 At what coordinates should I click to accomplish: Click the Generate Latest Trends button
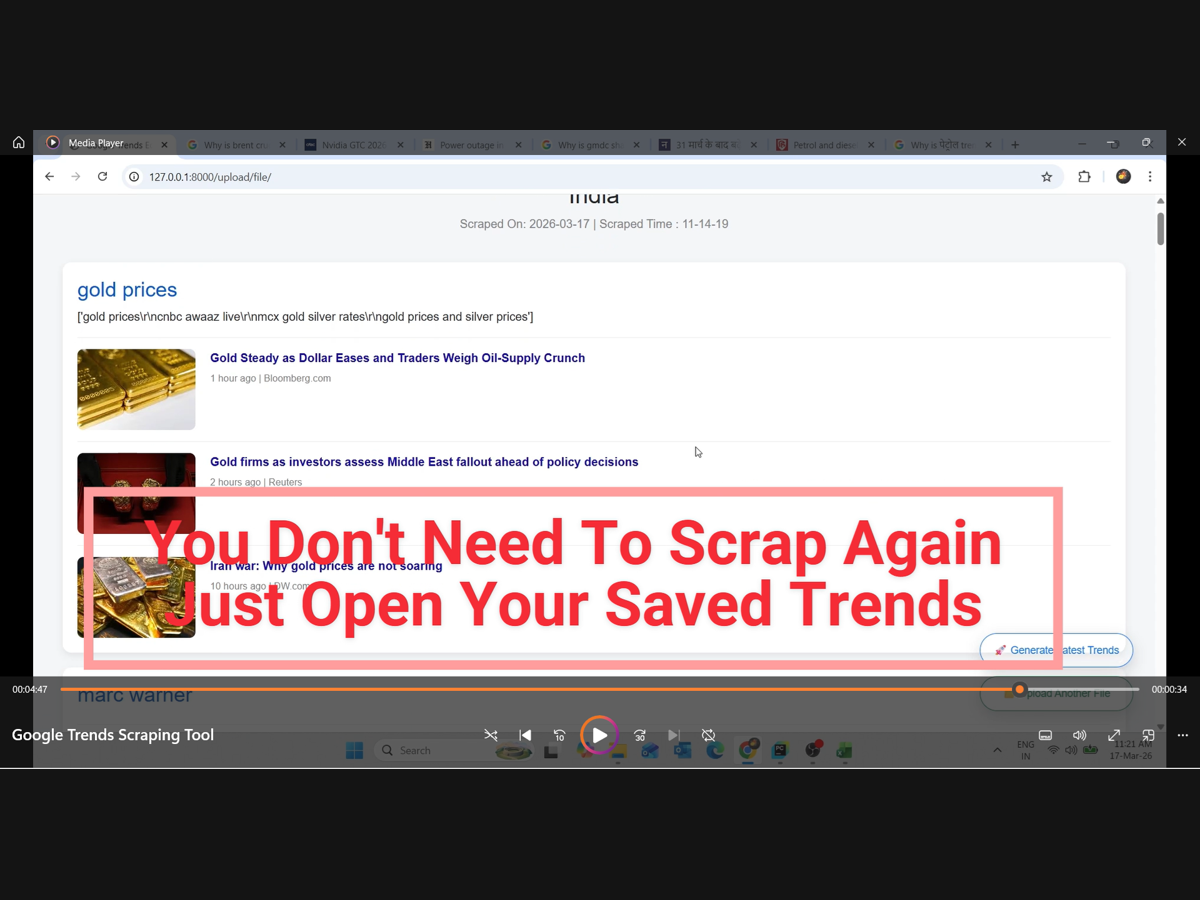point(1057,650)
